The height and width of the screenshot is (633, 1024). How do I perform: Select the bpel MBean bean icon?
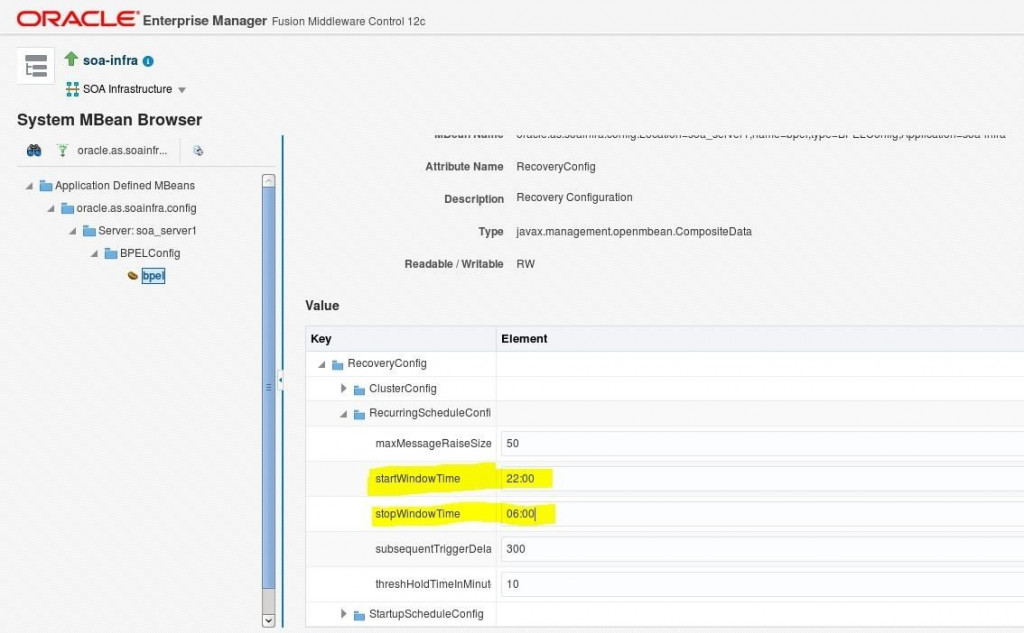point(133,276)
